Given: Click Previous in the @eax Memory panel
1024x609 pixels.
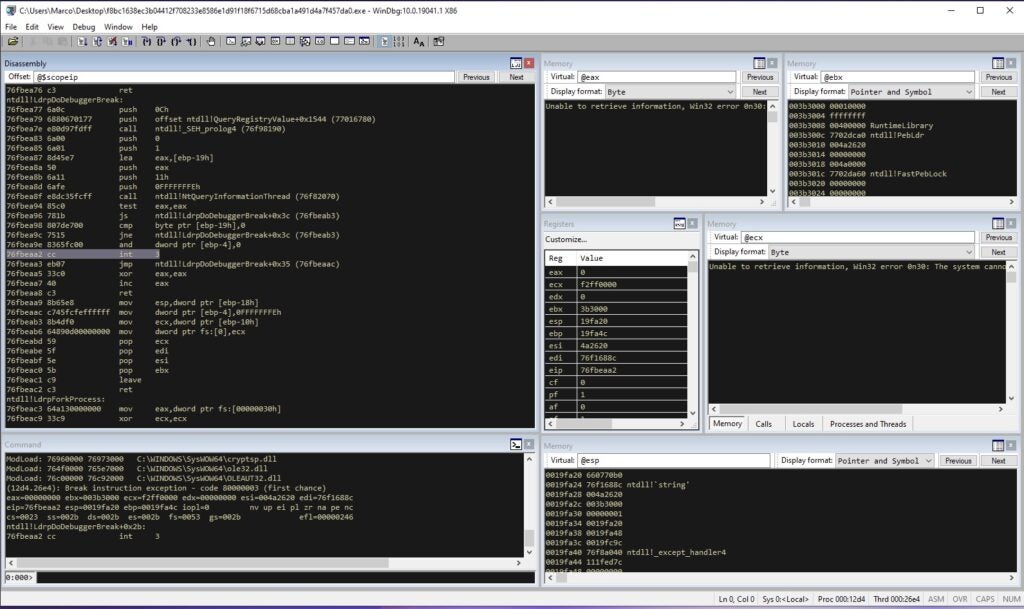Looking at the screenshot, I should click(761, 76).
